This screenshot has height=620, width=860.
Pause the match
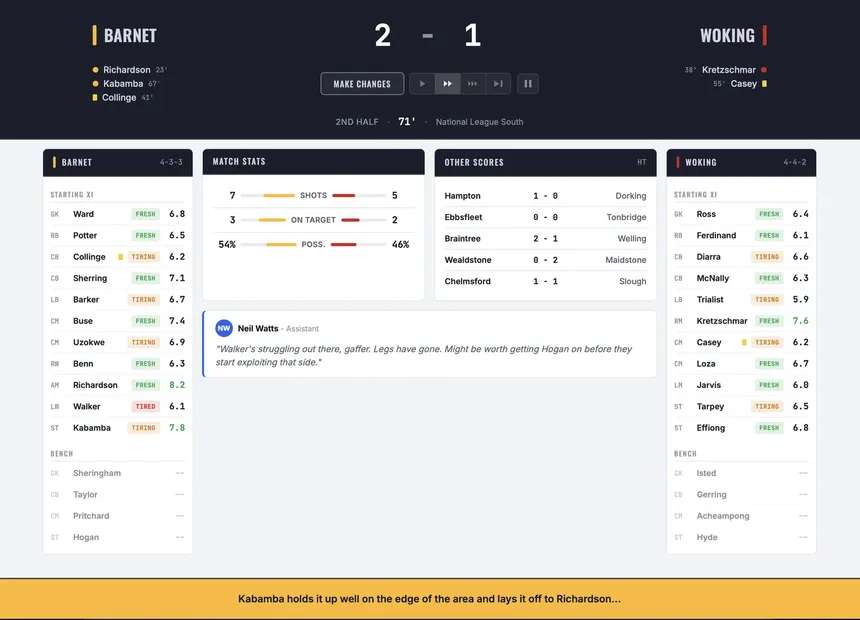(528, 84)
